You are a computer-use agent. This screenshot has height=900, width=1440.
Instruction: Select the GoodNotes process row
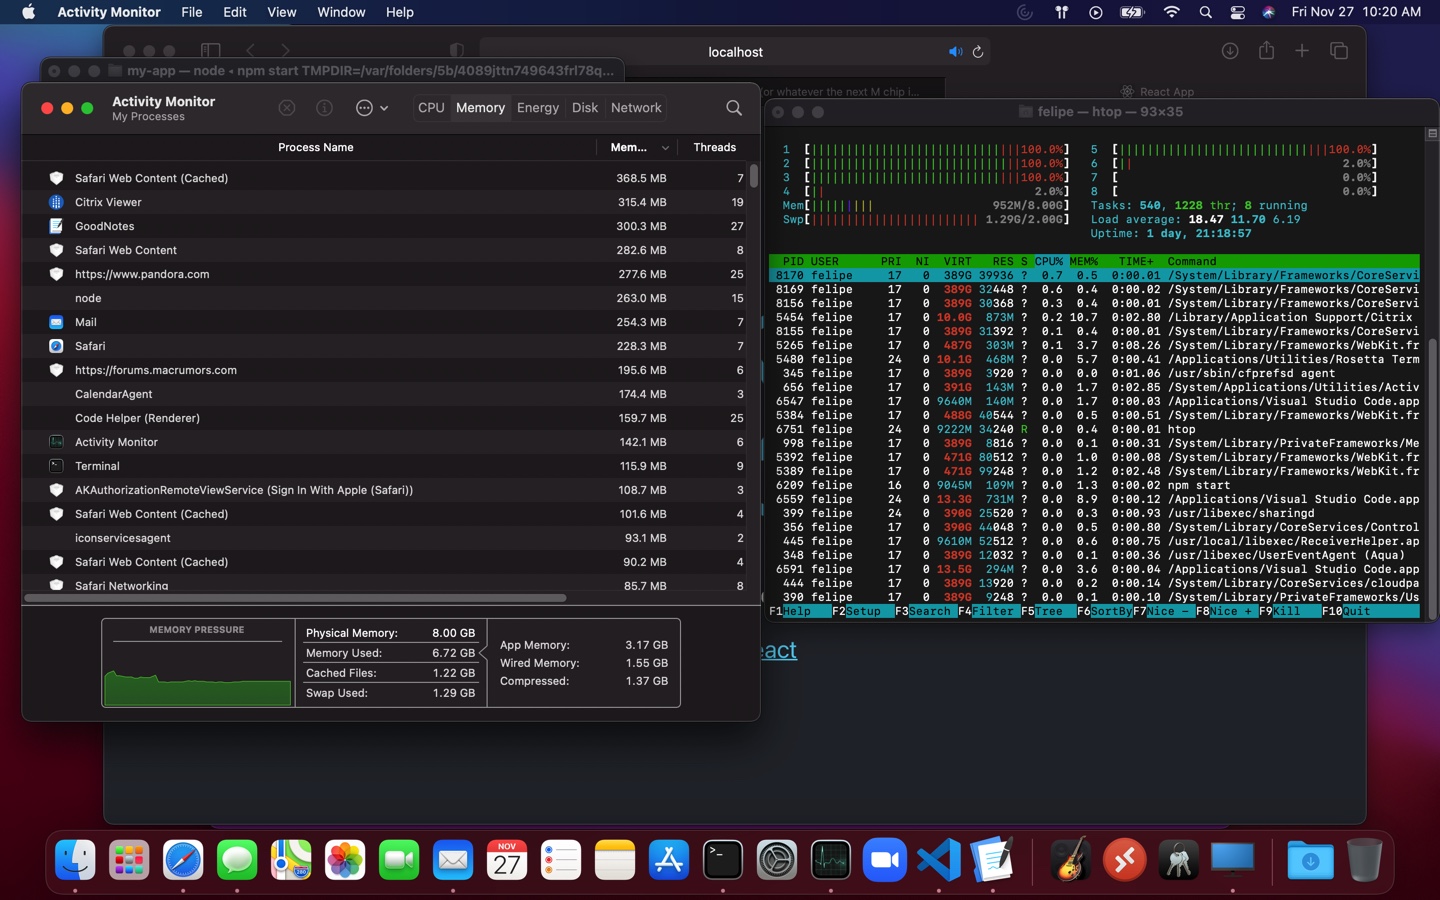pos(385,226)
